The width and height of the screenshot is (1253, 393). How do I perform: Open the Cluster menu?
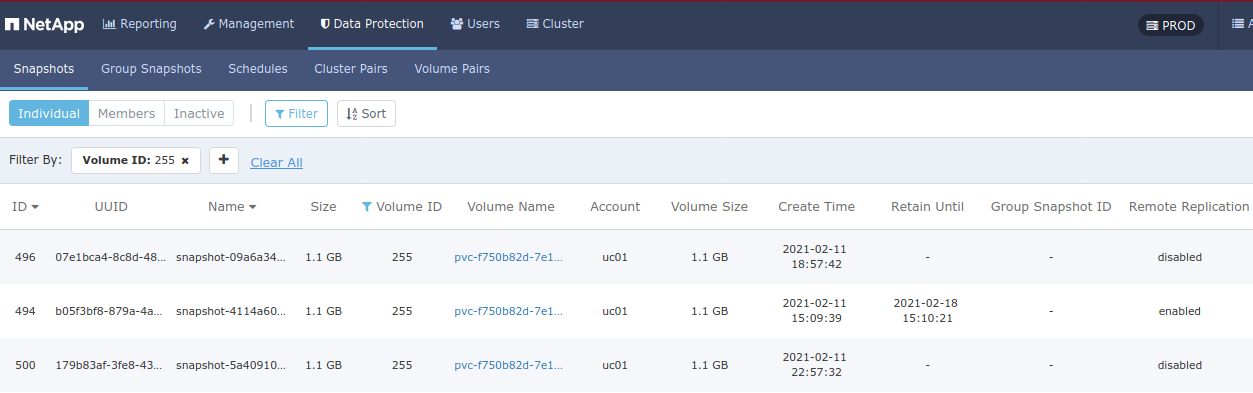(x=555, y=24)
